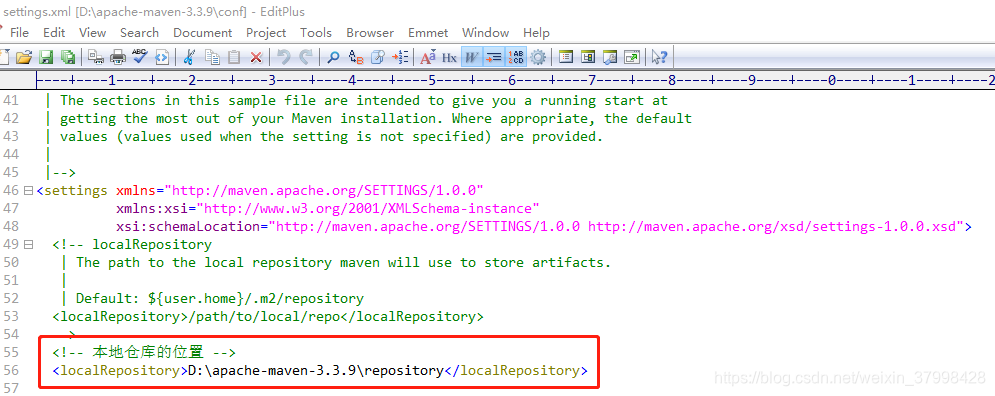
Task: Toggle the W word wrap button
Action: [x=471, y=57]
